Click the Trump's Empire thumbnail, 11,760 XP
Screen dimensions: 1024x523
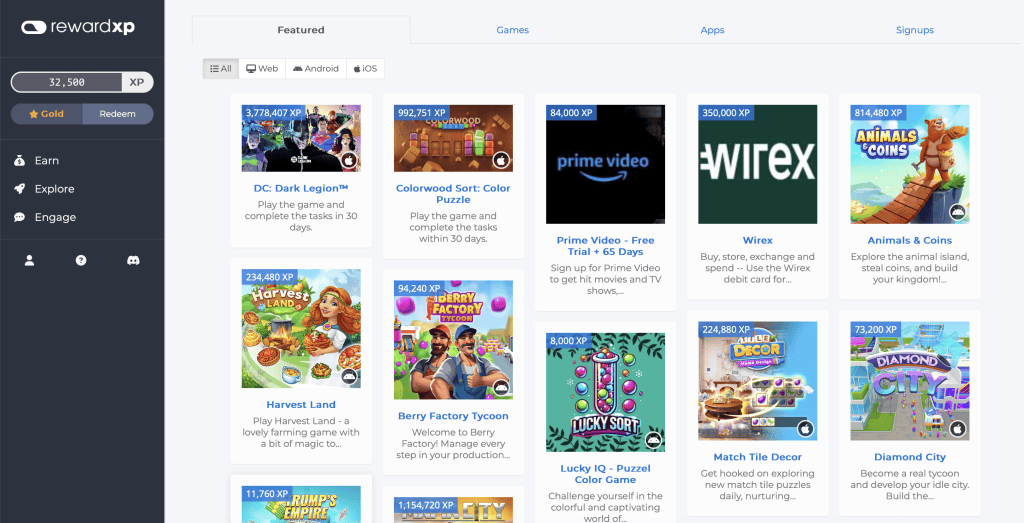301,504
